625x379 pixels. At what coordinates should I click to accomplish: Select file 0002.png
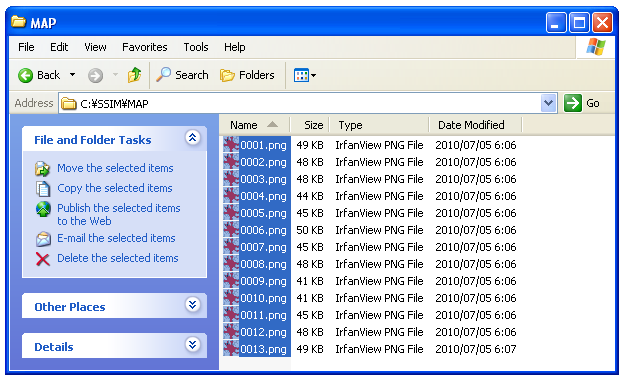pyautogui.click(x=263, y=162)
